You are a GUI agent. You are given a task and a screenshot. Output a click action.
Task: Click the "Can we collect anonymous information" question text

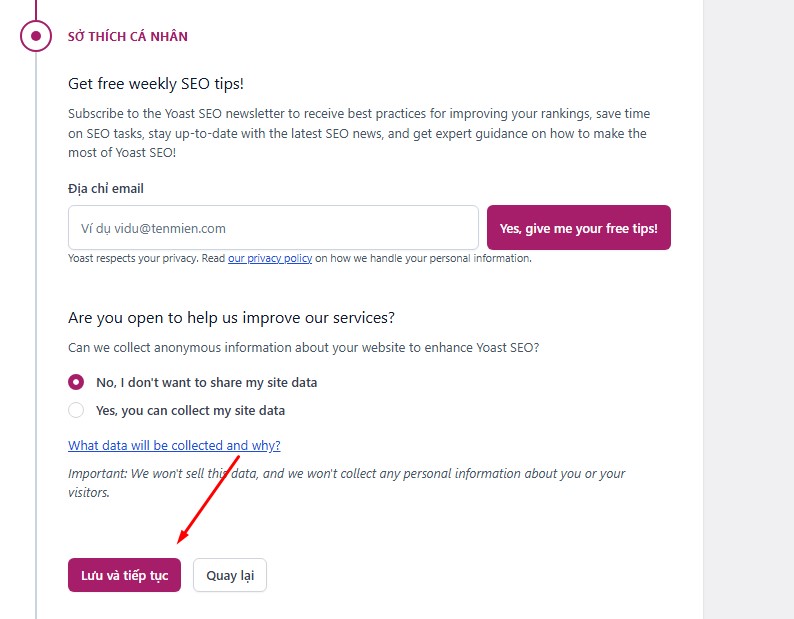pyautogui.click(x=303, y=347)
